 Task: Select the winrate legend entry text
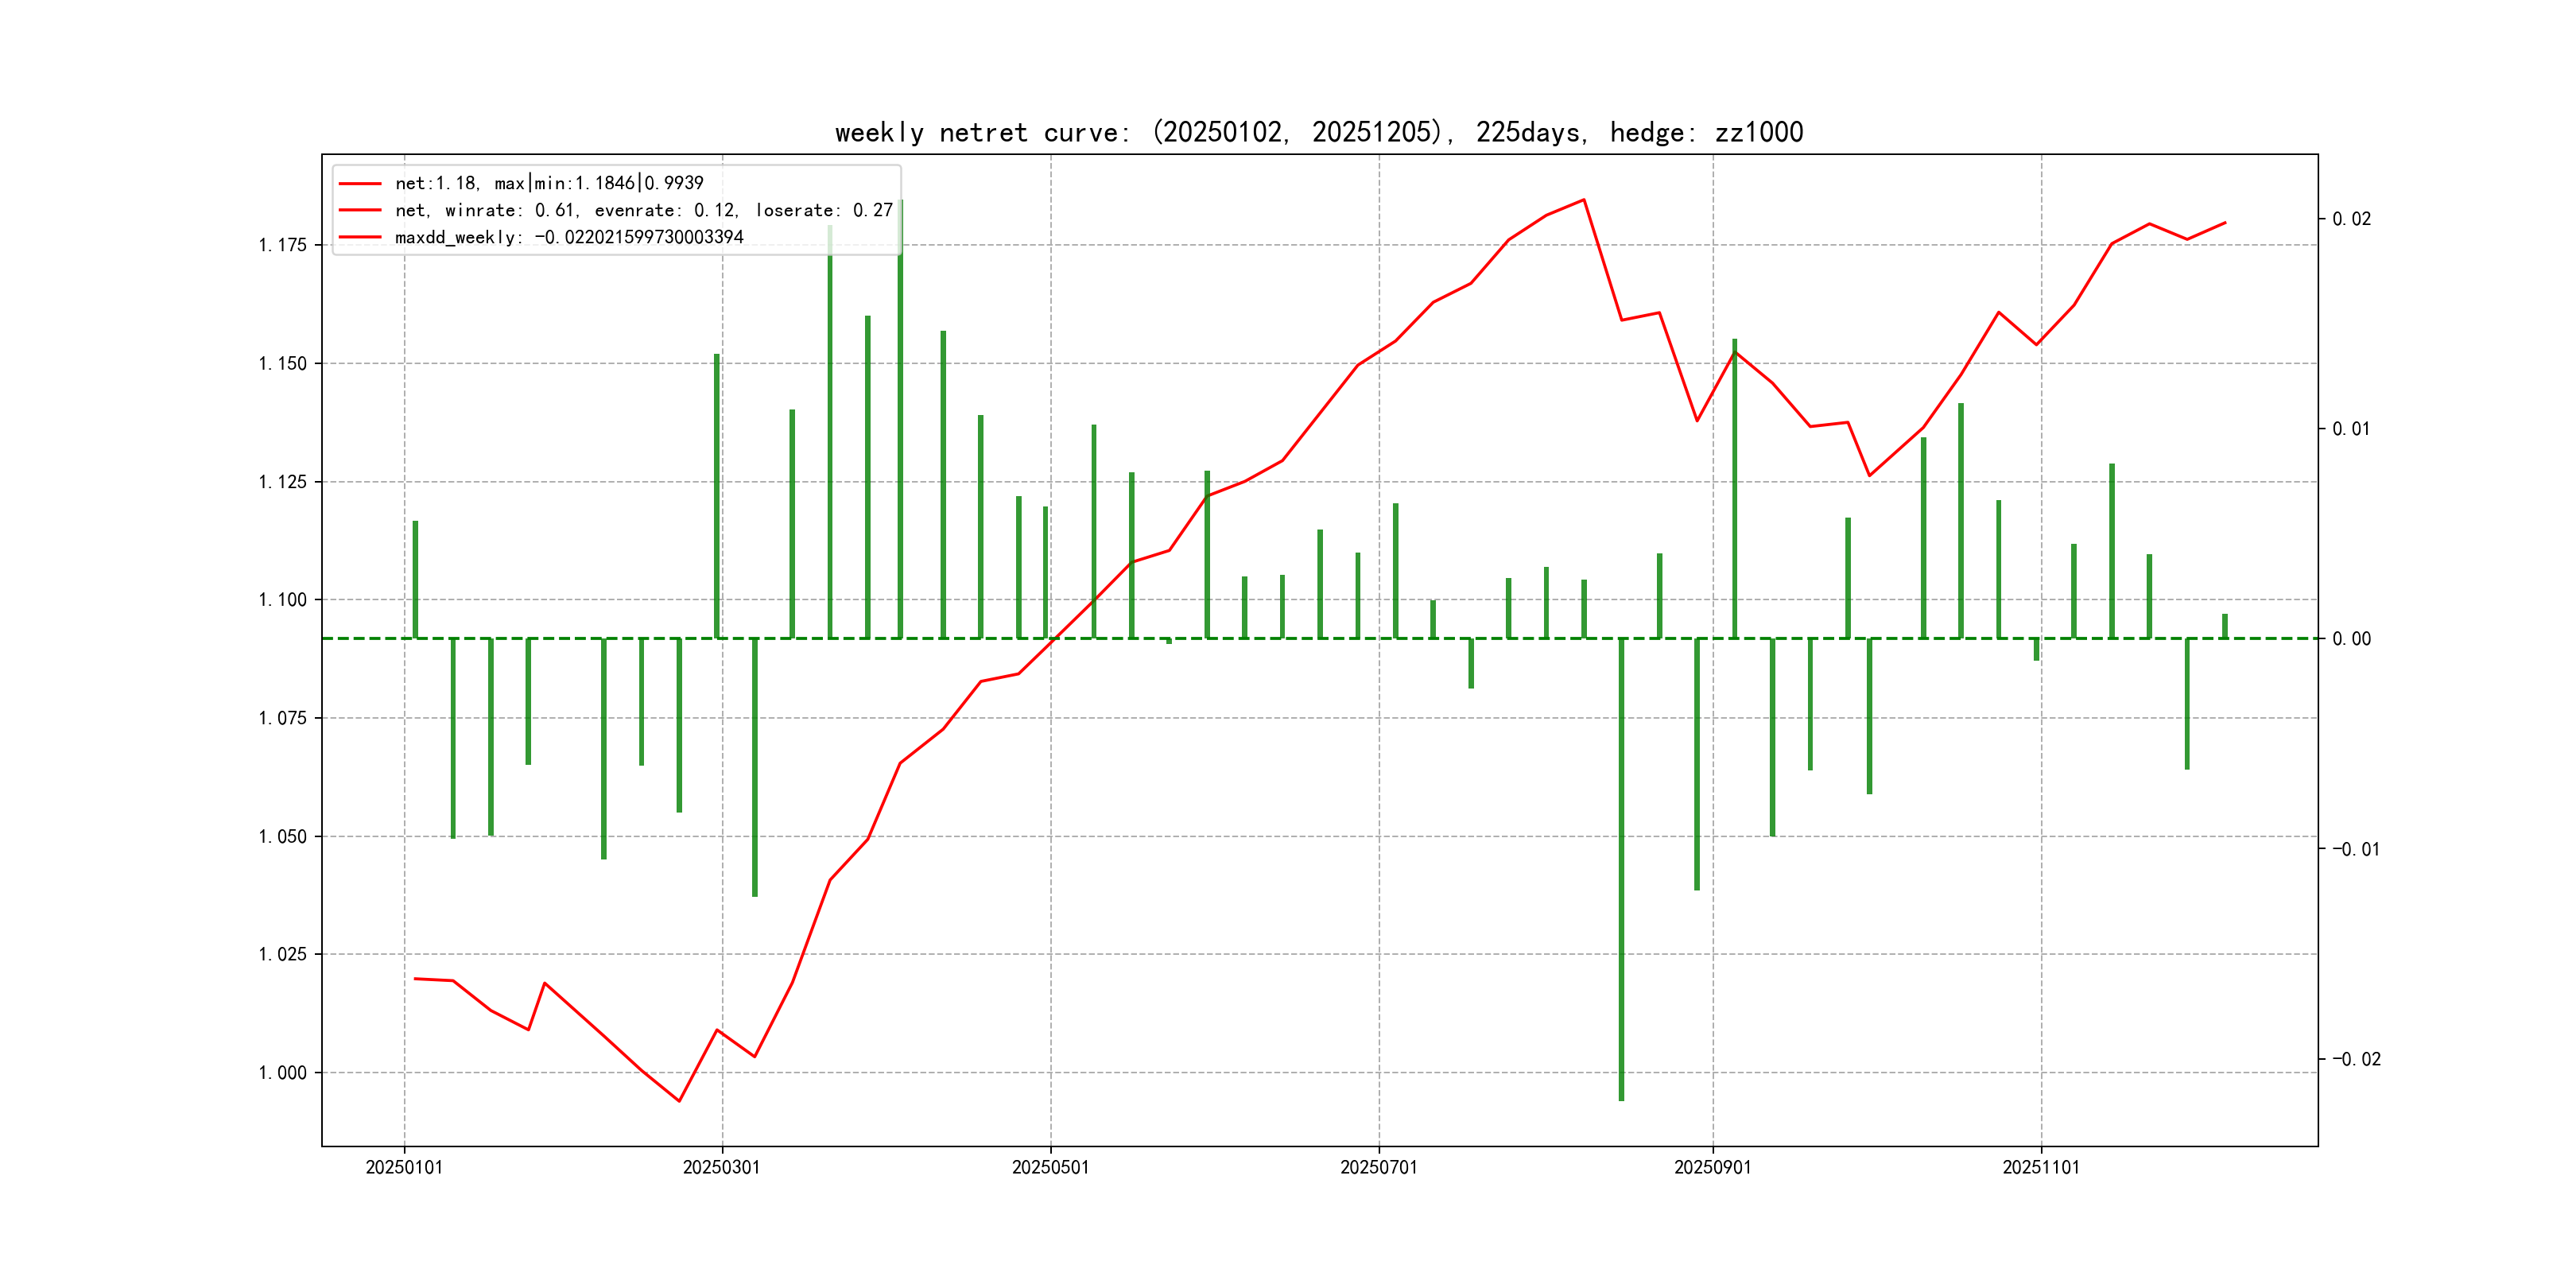point(643,210)
